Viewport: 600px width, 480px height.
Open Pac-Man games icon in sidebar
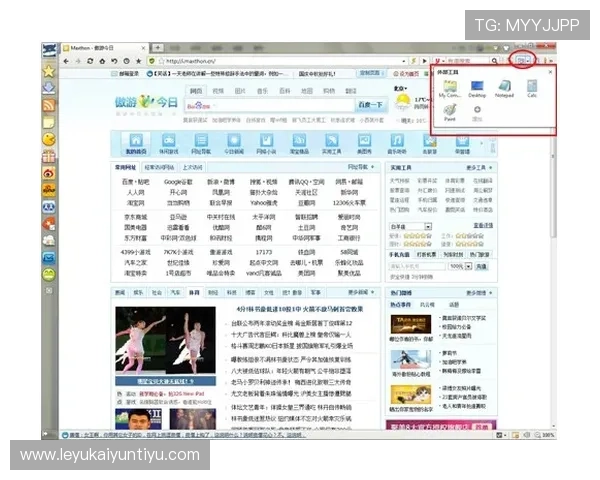point(49,139)
